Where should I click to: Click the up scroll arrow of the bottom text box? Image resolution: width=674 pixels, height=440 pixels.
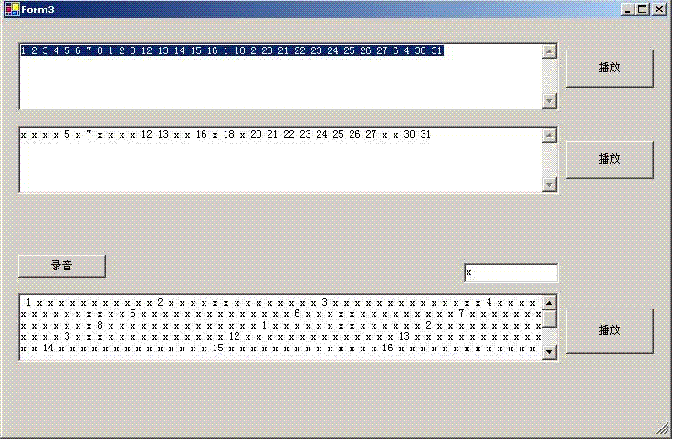pos(549,302)
